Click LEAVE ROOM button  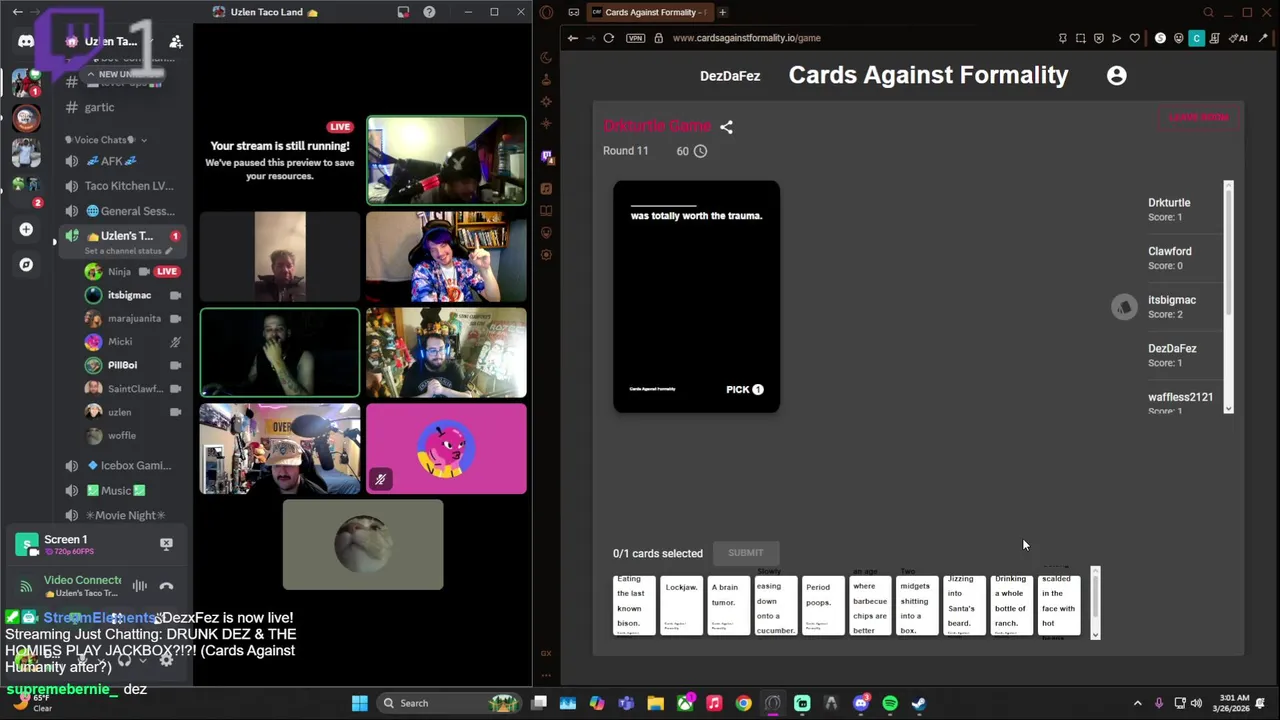[x=1198, y=117]
